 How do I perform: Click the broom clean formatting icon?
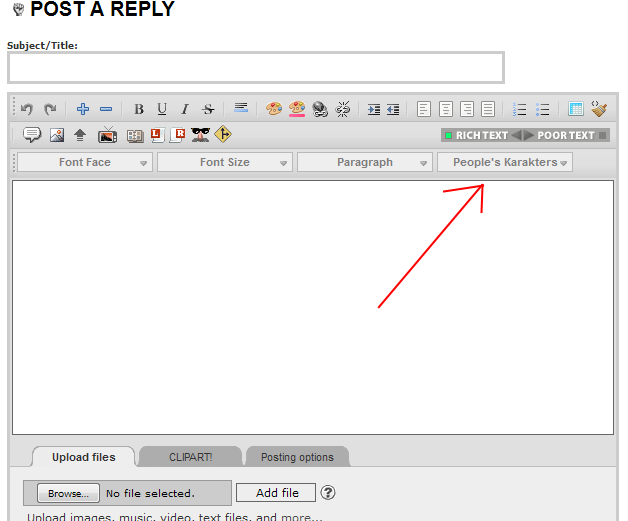(599, 109)
